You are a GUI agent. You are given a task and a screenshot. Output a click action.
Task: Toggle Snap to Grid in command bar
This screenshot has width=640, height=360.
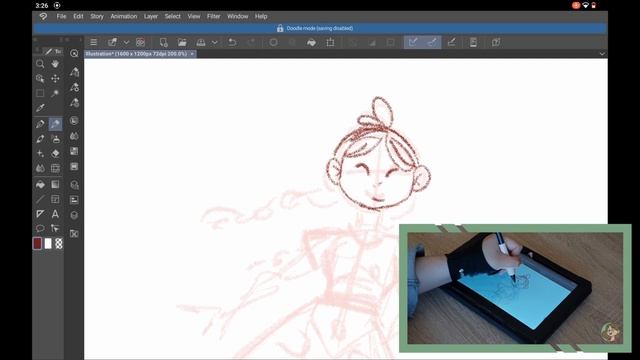tap(451, 42)
